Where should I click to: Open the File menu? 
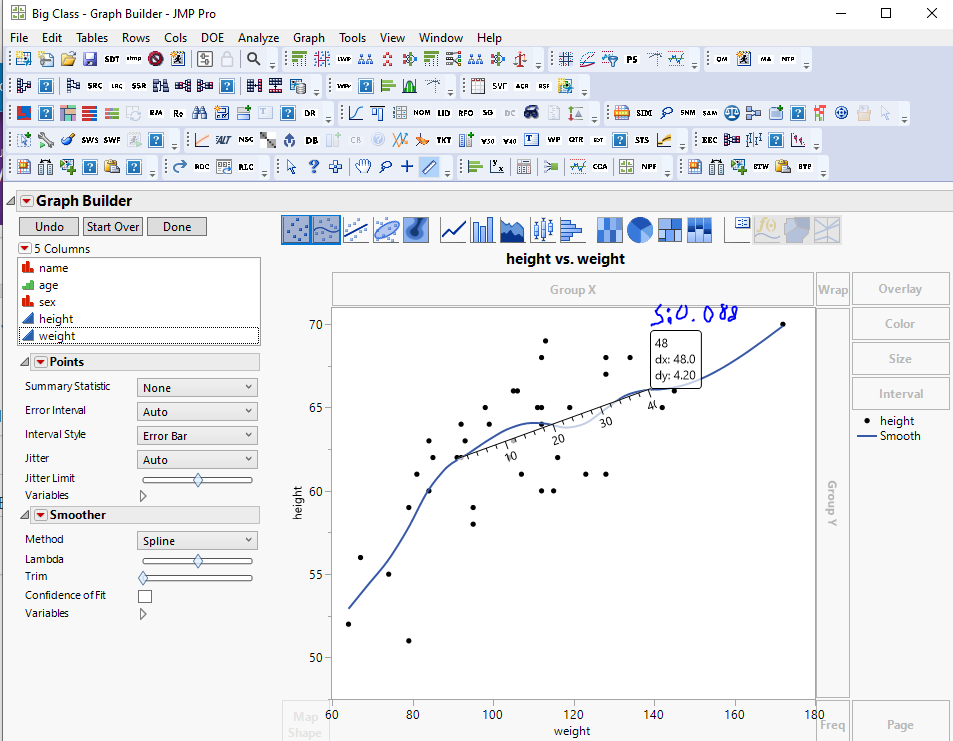[19, 38]
